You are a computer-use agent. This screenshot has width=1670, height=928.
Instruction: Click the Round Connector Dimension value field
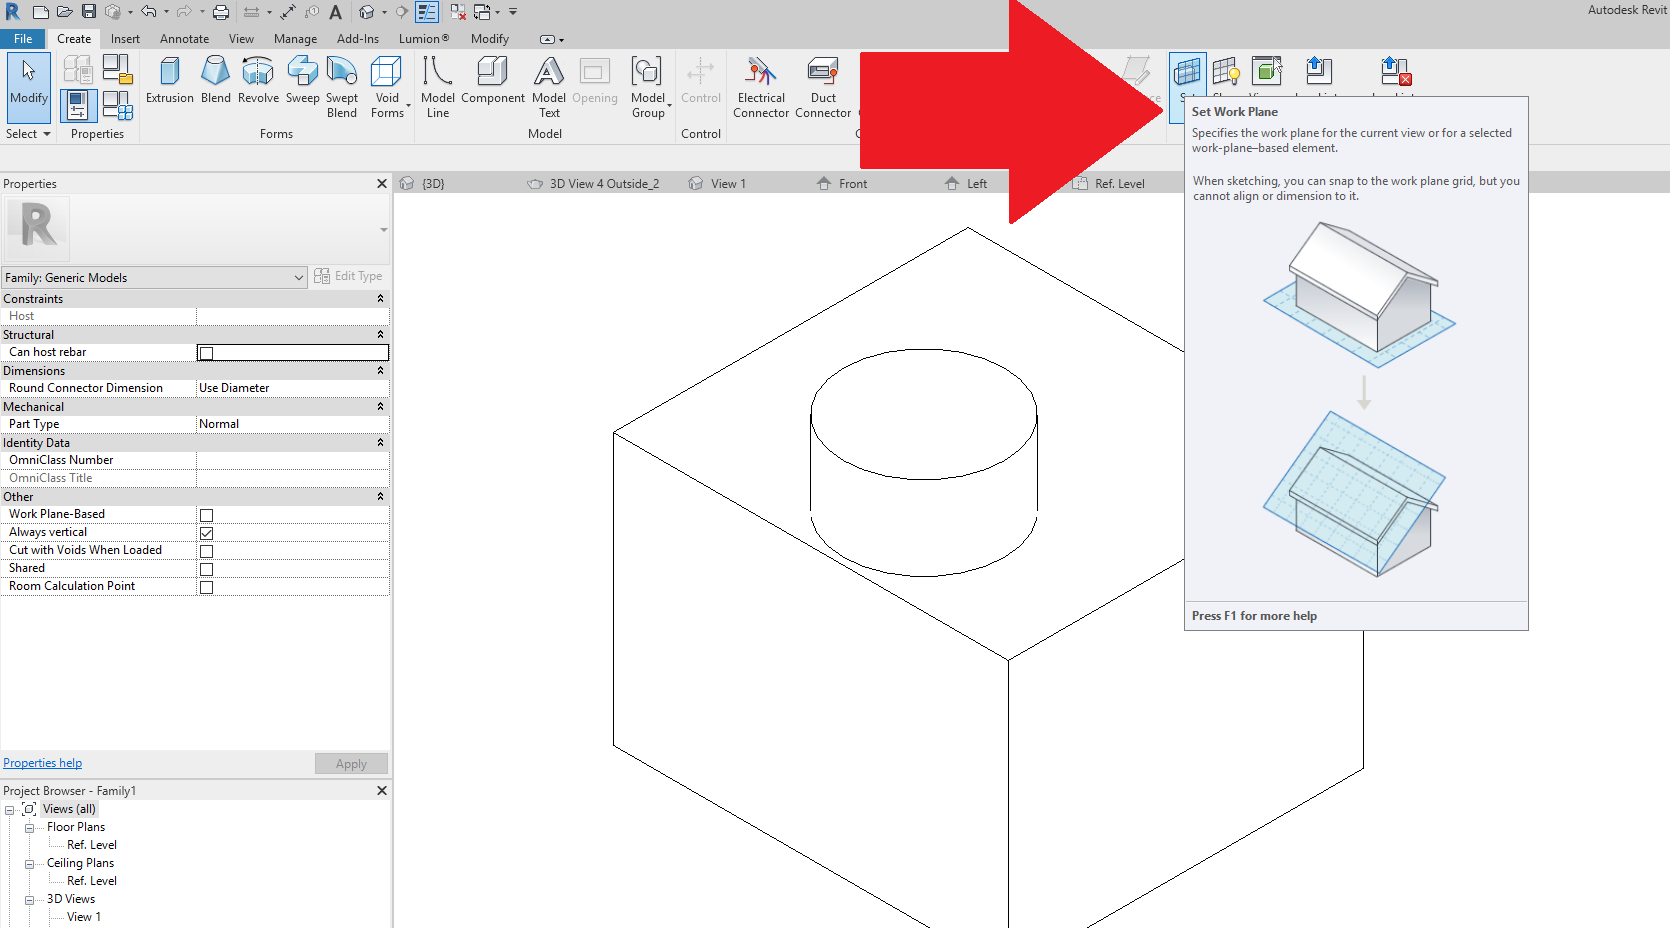[x=292, y=388]
